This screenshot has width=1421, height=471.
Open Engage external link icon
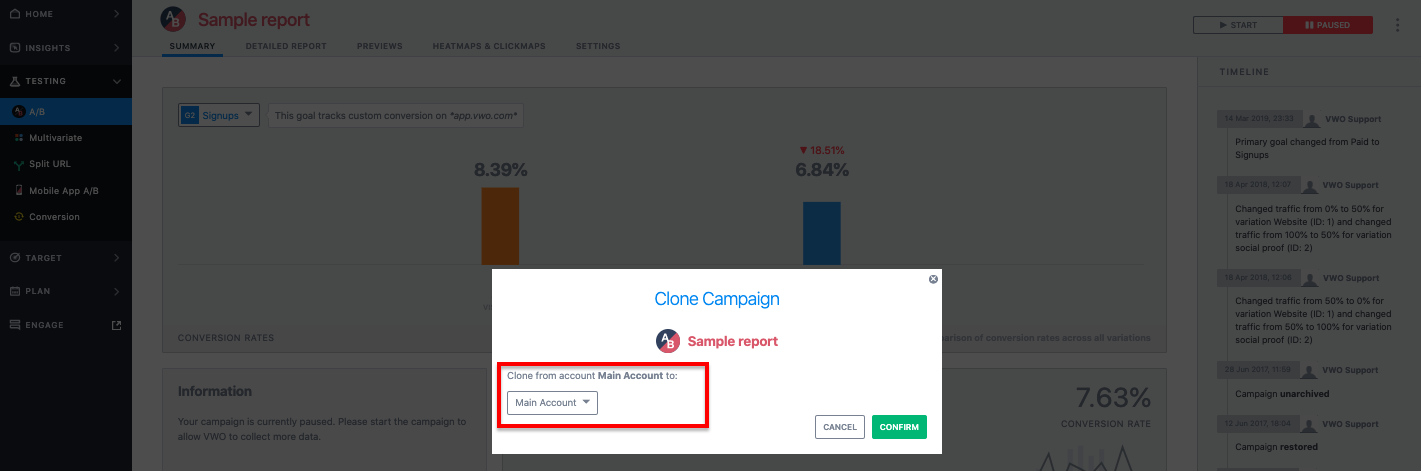(116, 325)
